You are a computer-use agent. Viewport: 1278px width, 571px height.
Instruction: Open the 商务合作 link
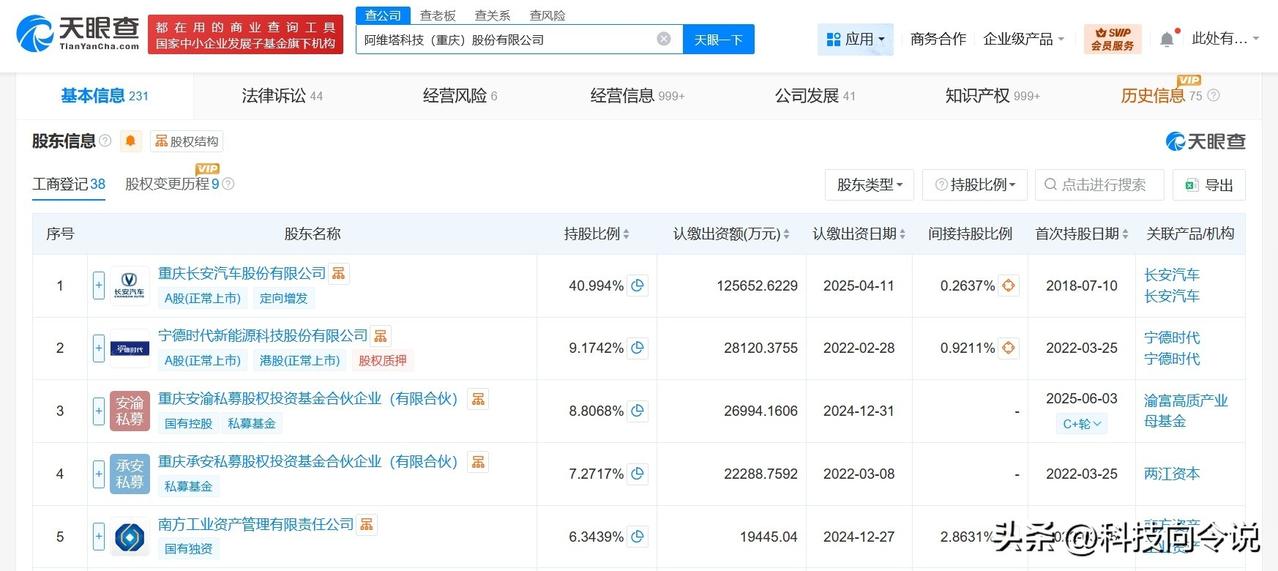938,39
